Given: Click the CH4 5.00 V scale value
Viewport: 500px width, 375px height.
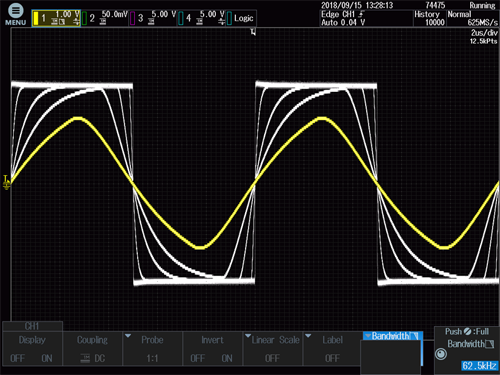Looking at the screenshot, I should [x=212, y=14].
